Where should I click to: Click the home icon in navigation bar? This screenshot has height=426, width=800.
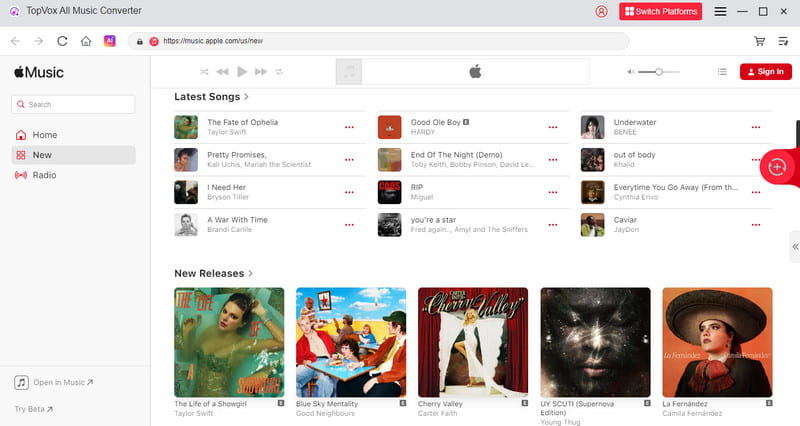[x=86, y=41]
